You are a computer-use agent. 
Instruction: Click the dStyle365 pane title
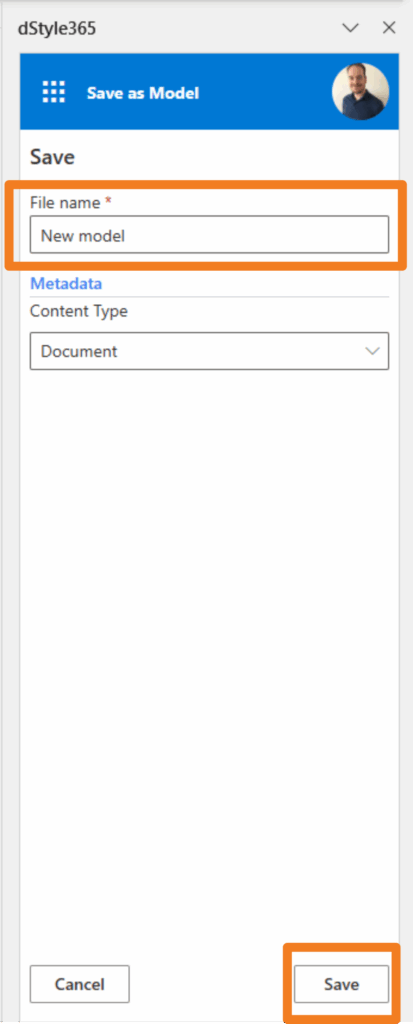57,28
